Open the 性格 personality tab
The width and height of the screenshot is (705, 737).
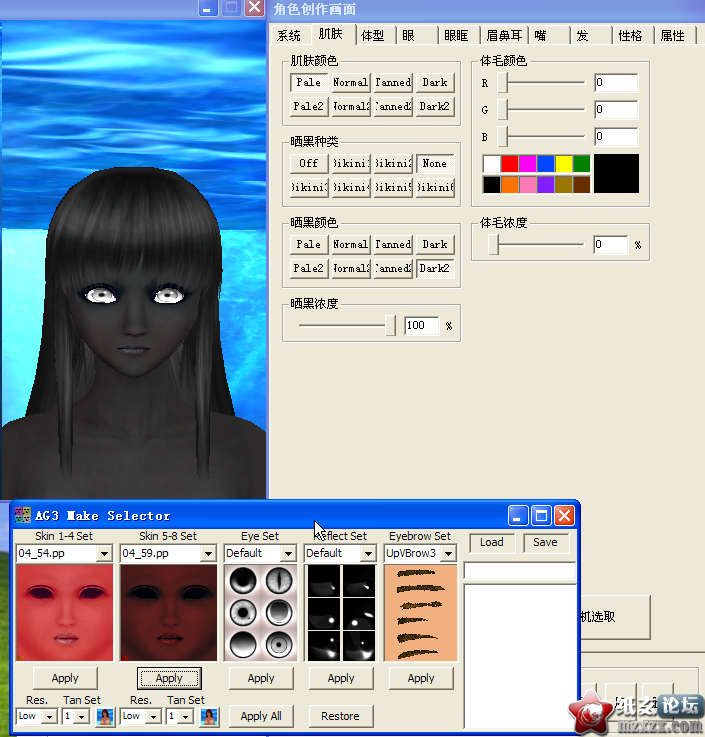point(630,35)
